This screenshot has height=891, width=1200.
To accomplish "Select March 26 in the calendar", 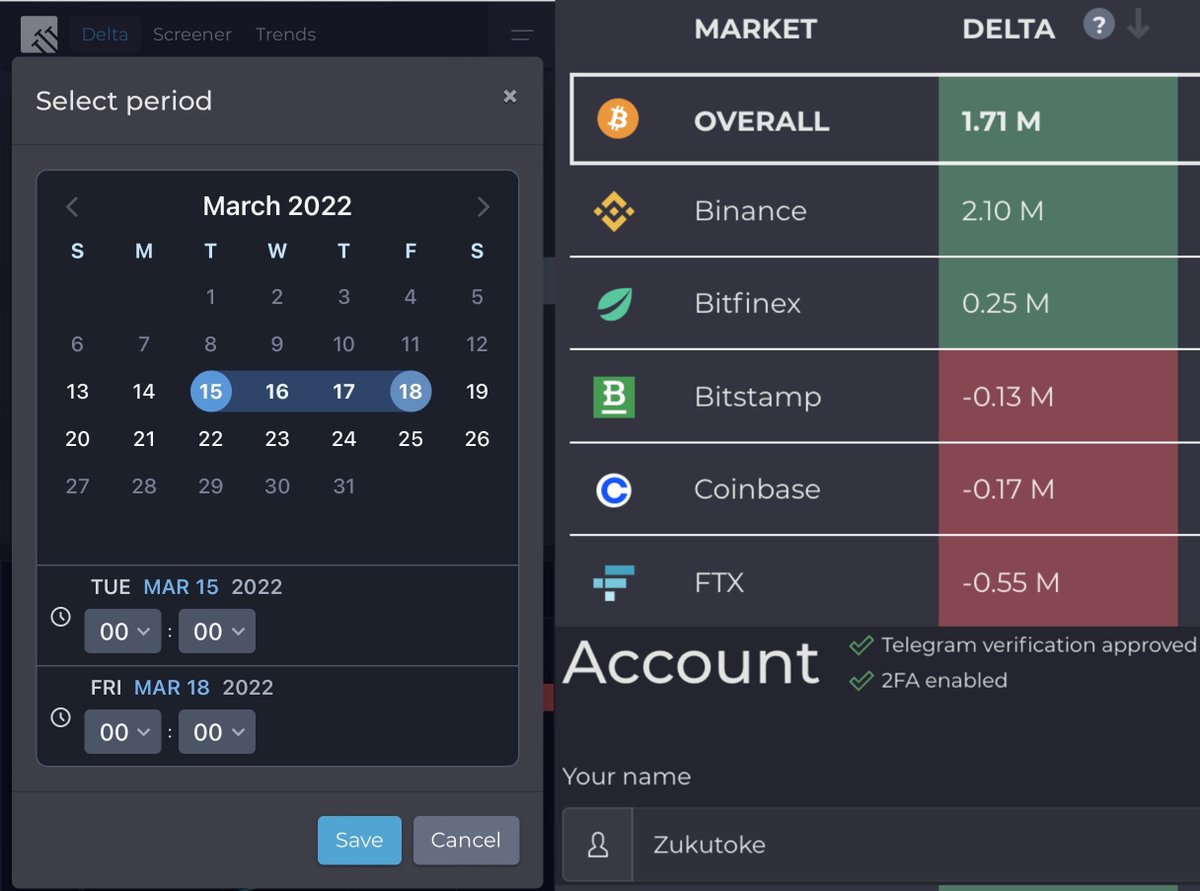I will (x=477, y=438).
